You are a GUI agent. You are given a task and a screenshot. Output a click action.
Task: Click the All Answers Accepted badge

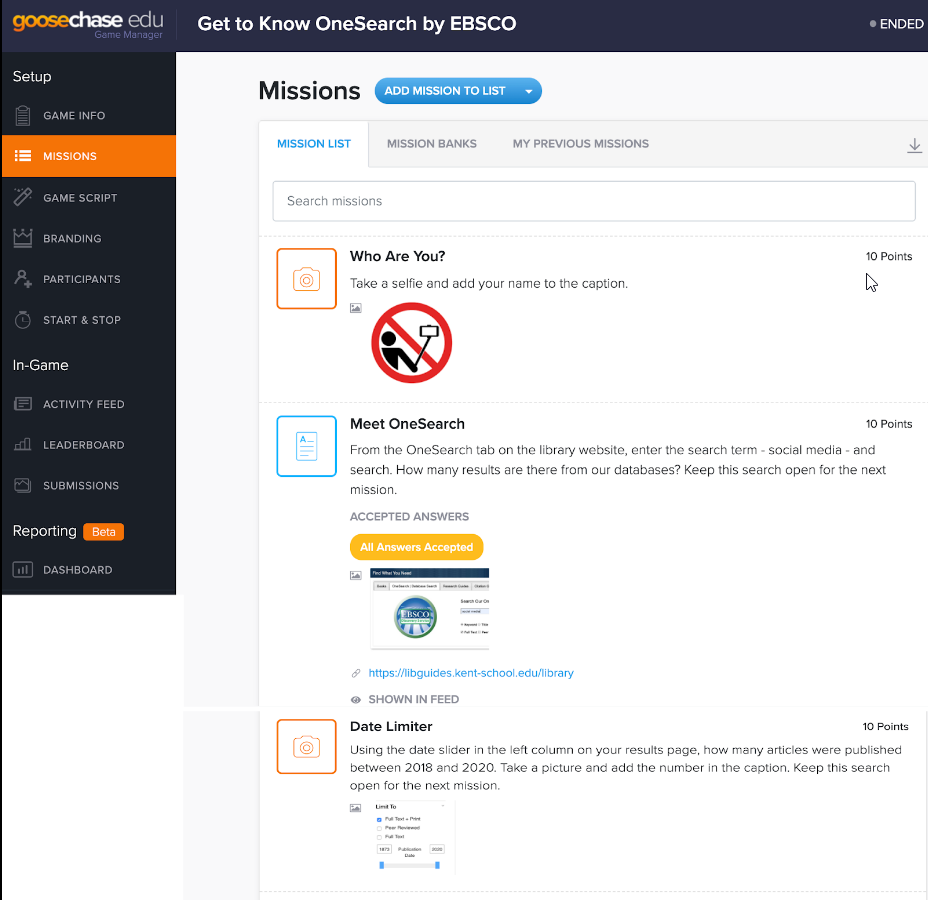click(x=416, y=547)
